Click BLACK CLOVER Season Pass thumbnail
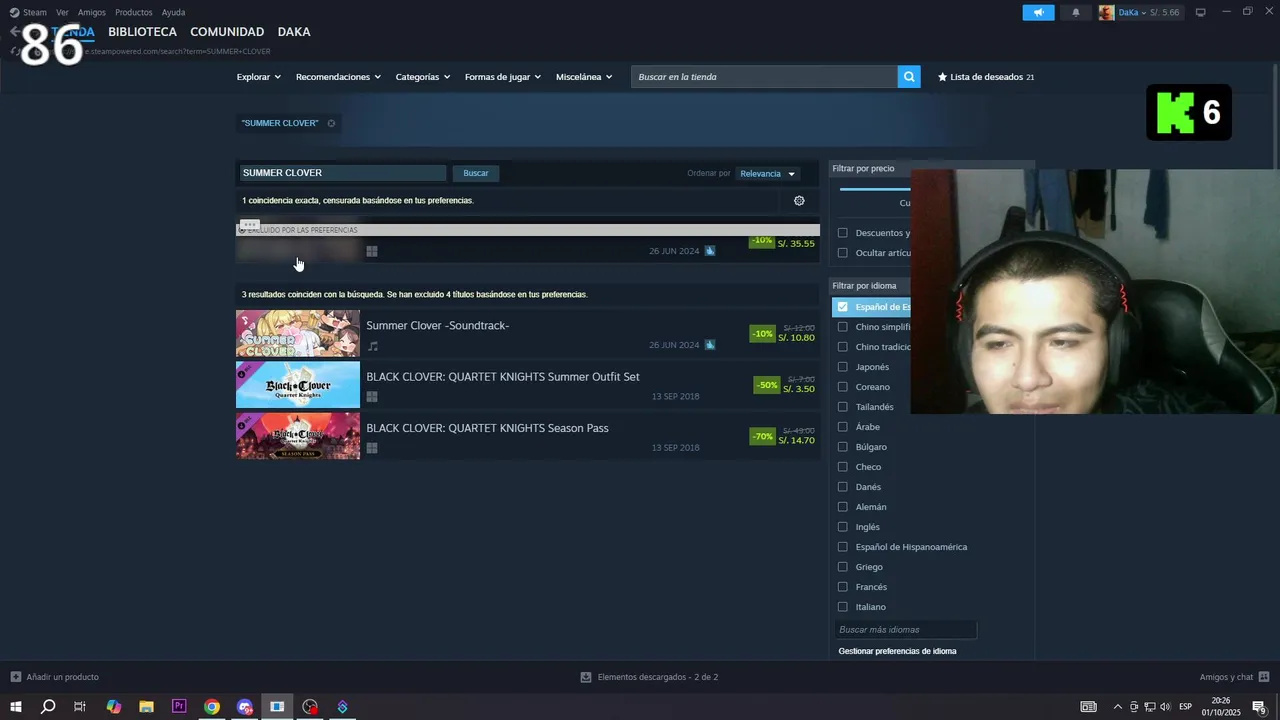Image resolution: width=1280 pixels, height=720 pixels. (298, 436)
